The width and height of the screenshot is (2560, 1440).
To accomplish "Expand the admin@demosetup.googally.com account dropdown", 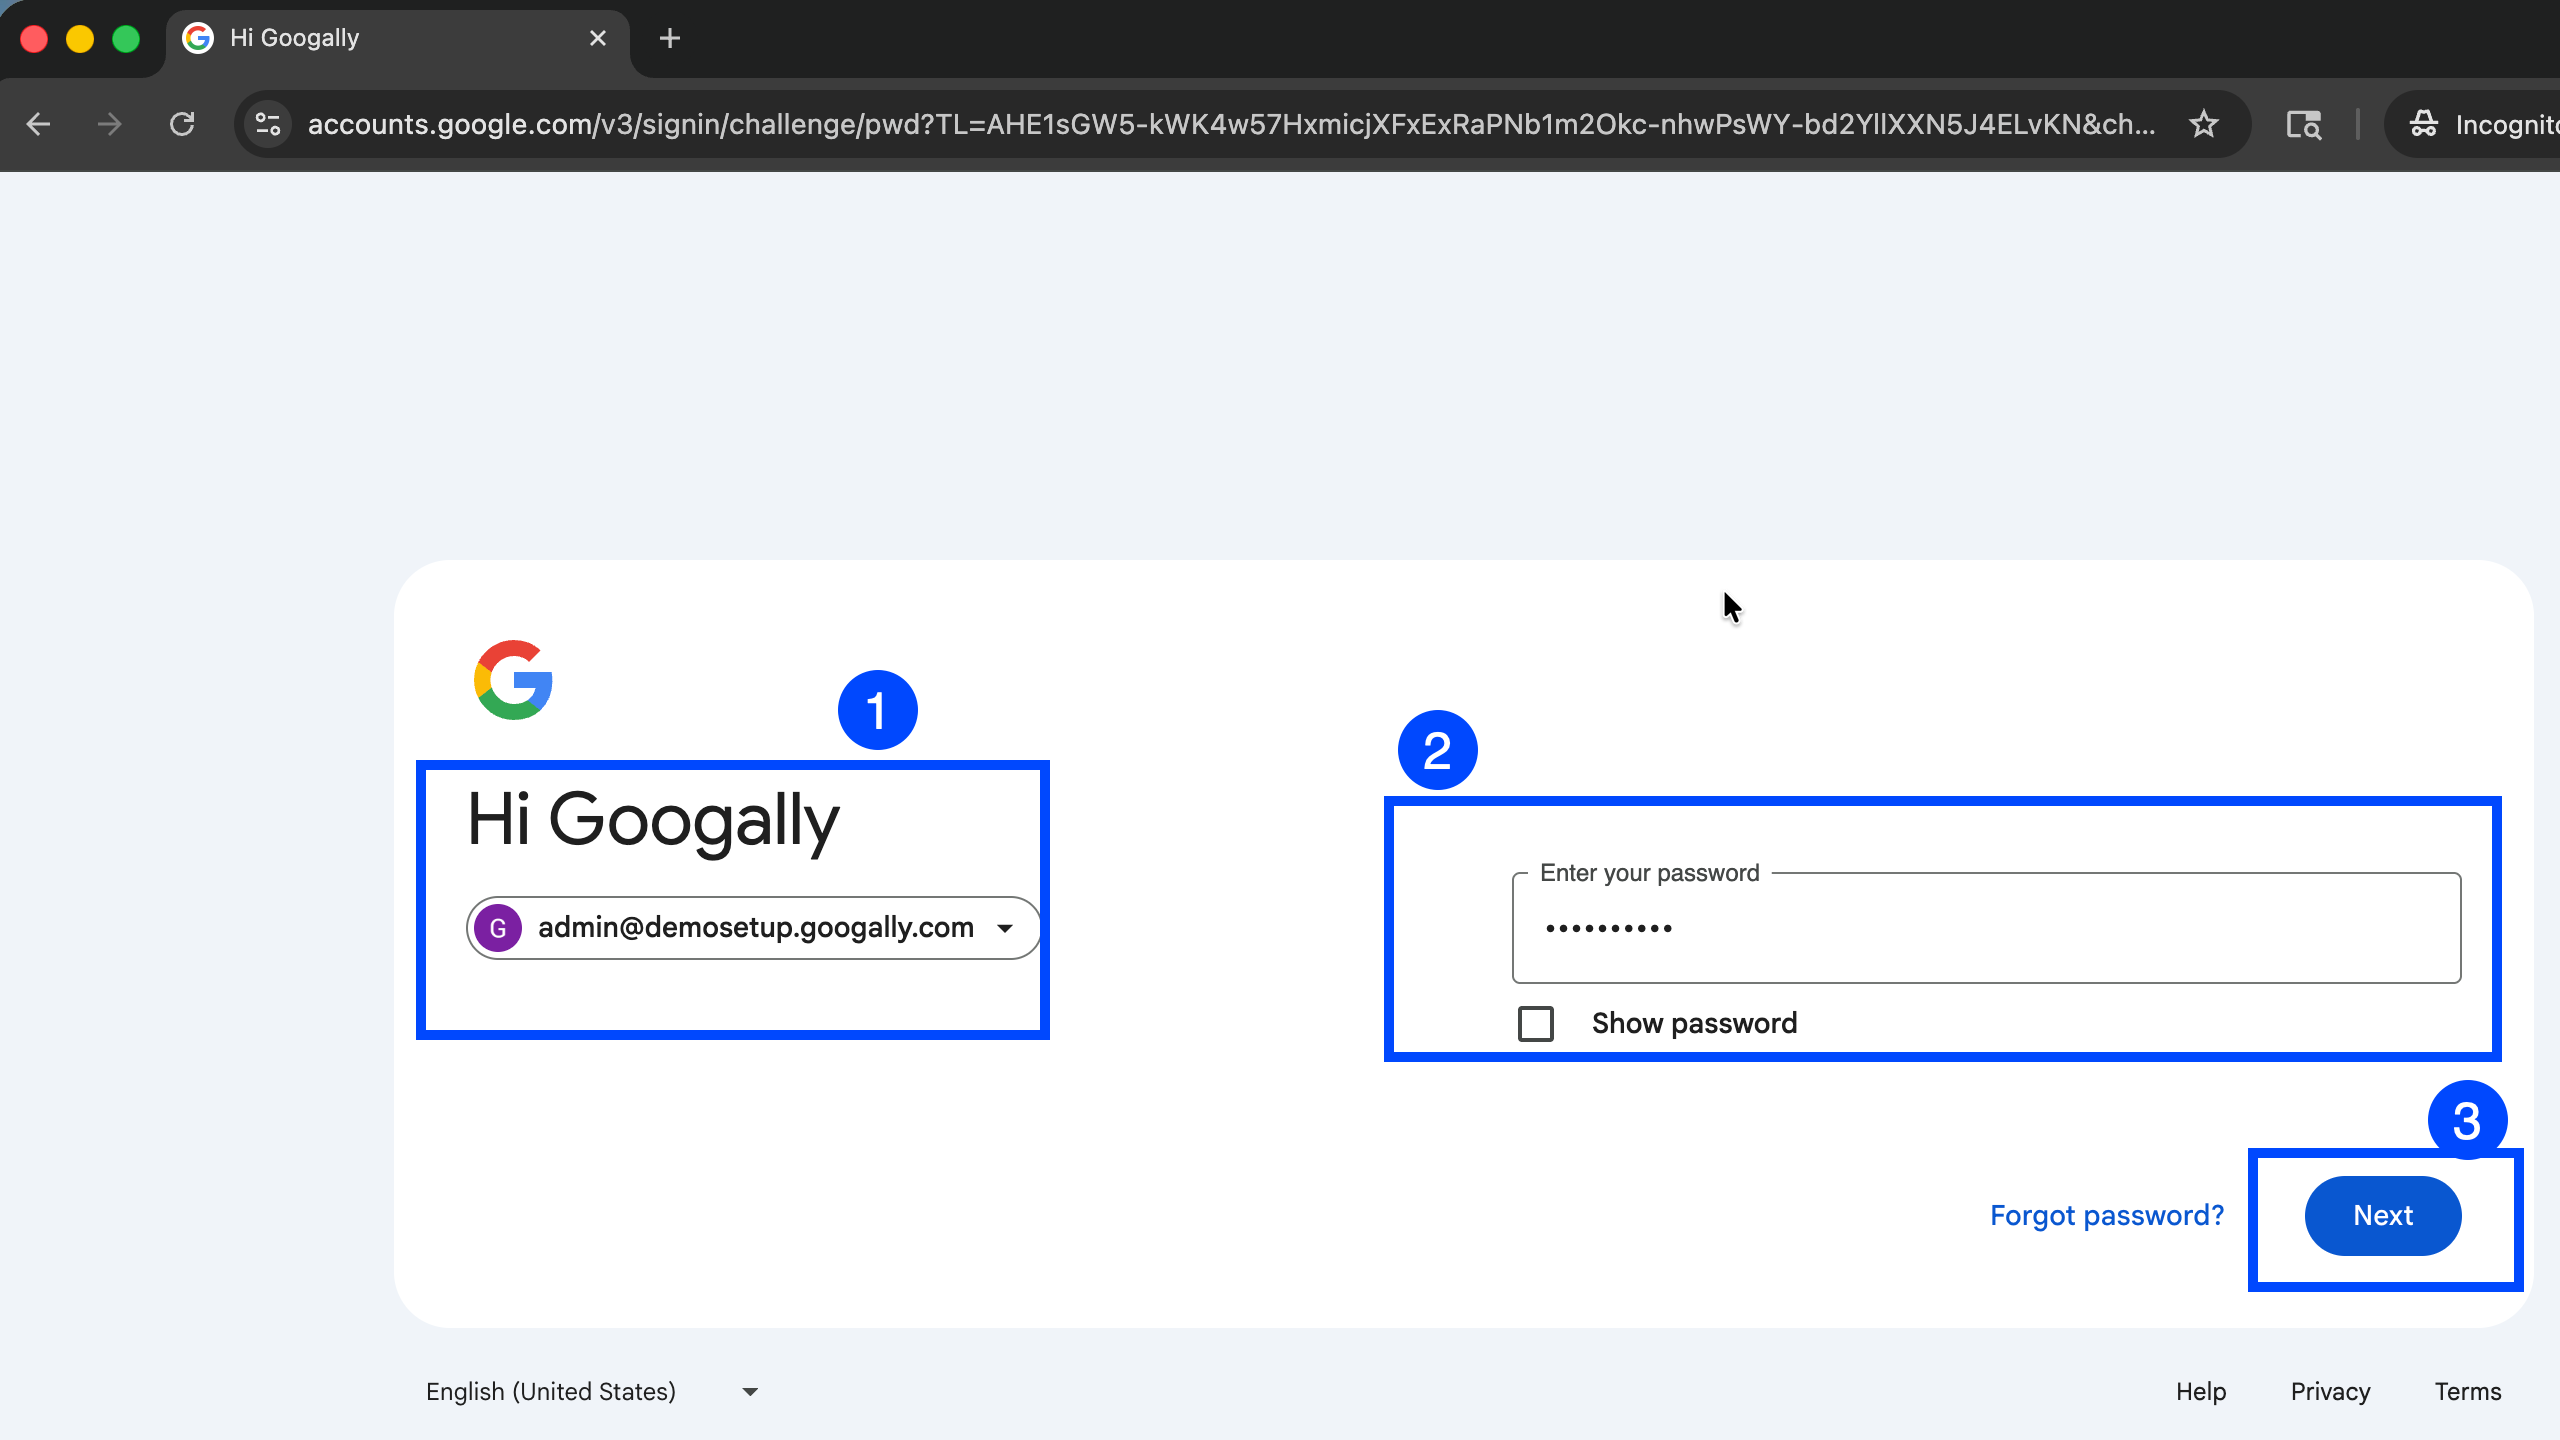I will pos(1005,928).
